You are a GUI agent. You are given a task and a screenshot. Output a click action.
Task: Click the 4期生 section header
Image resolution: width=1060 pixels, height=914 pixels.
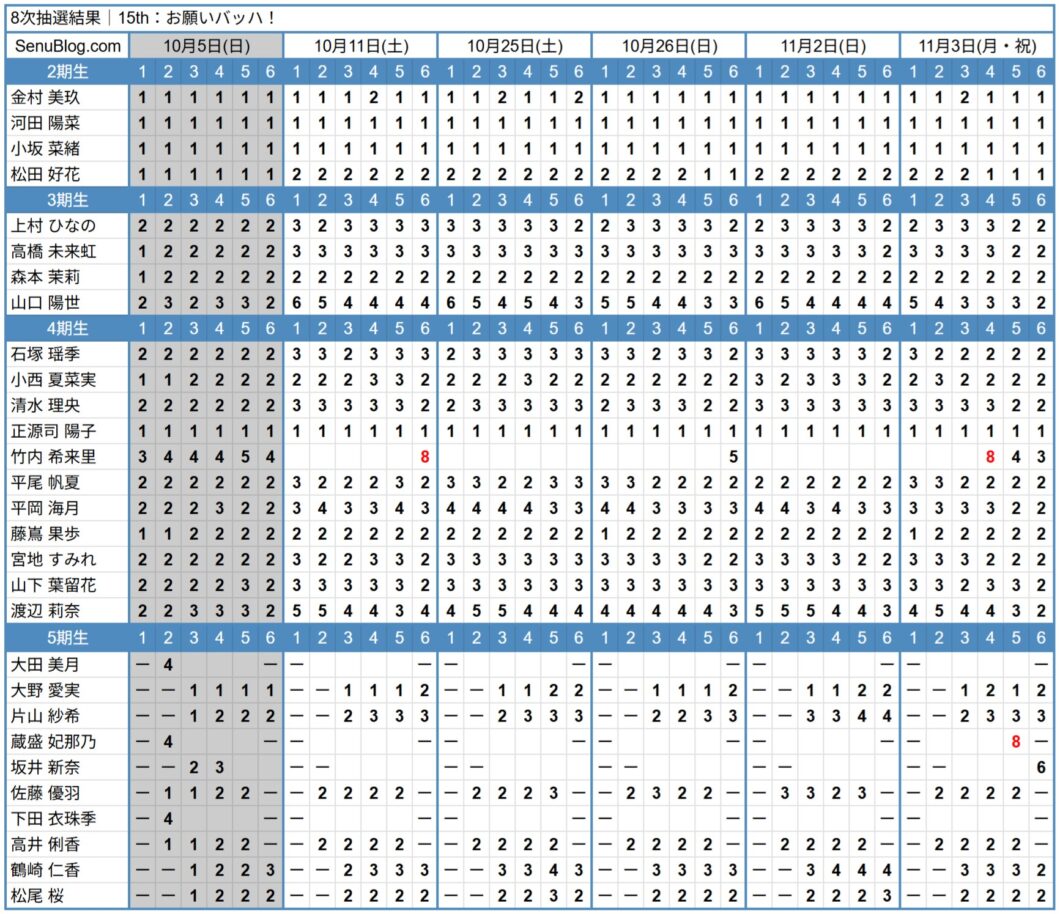pos(68,329)
